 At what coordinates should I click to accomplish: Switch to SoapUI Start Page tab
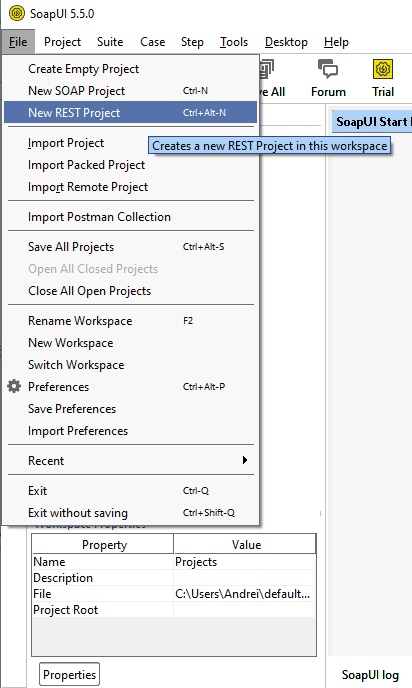point(372,122)
